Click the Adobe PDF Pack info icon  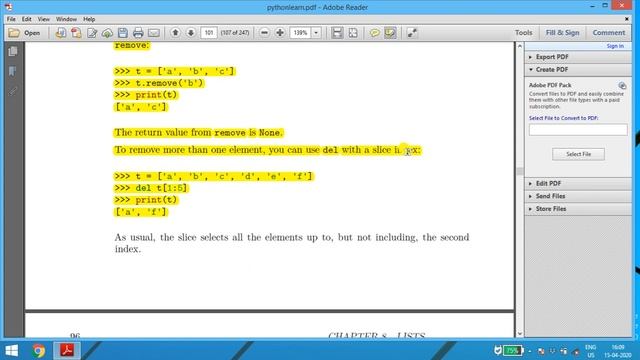pos(622,85)
